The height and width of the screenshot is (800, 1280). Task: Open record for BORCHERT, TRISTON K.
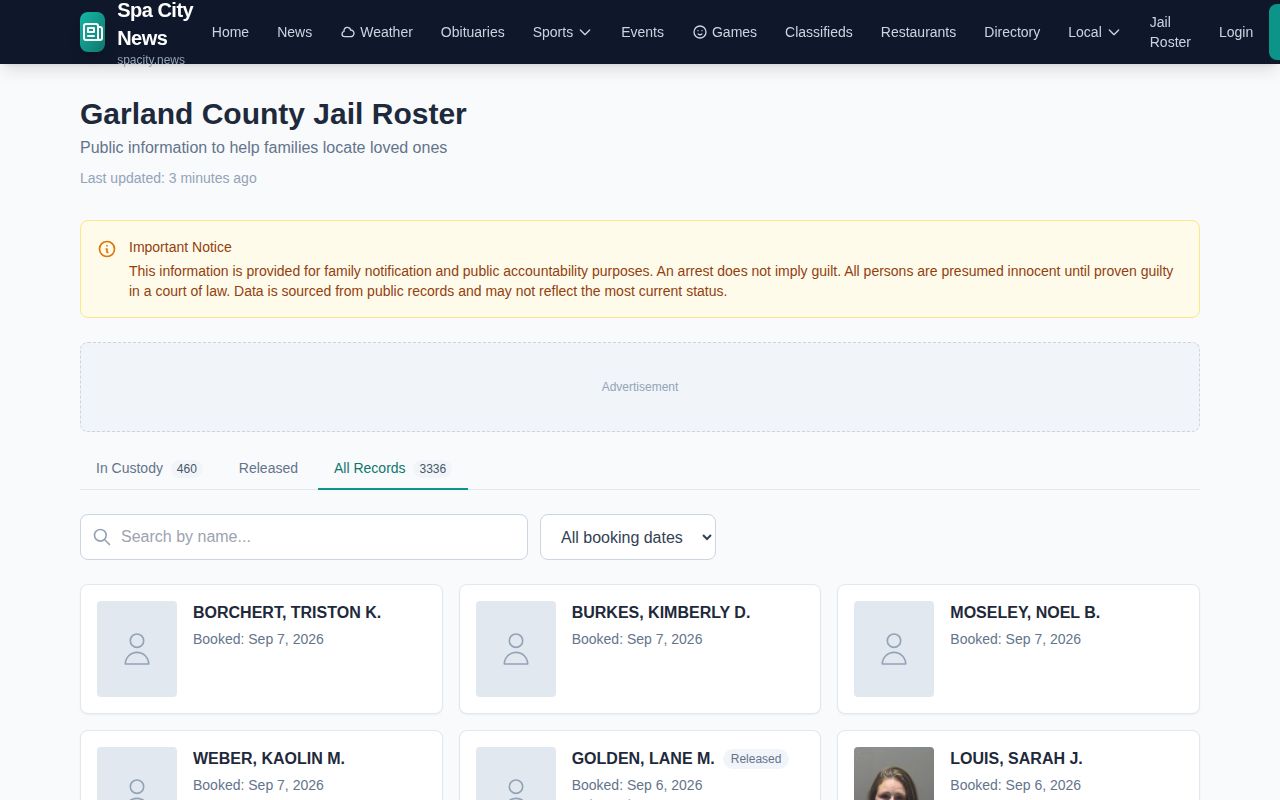click(x=261, y=649)
